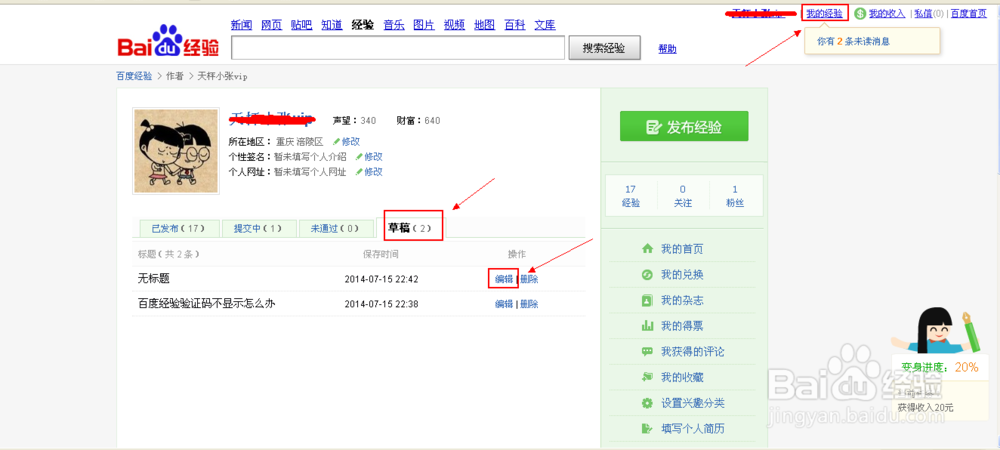Click the resume icon beside 填写个人简历
Image resolution: width=1000 pixels, height=450 pixels.
(647, 428)
